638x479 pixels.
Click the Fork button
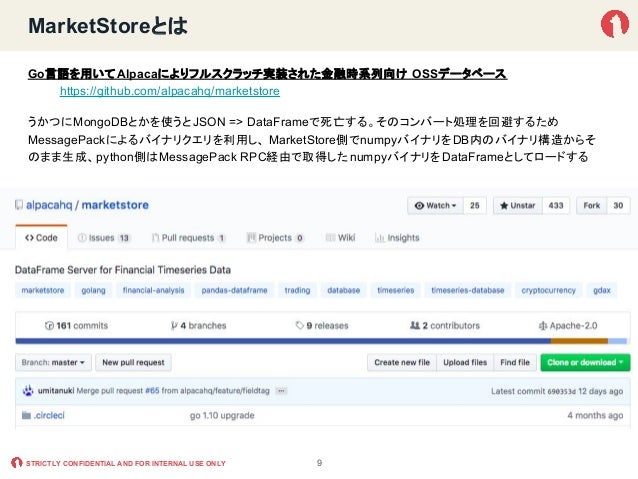592,206
